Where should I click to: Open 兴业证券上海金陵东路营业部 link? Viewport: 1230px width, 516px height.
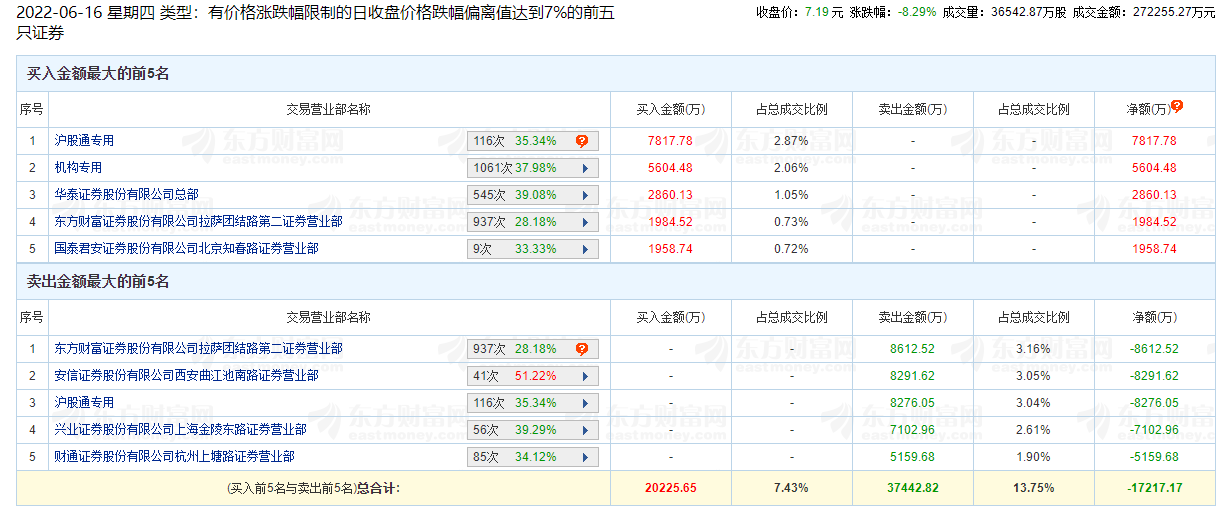(x=180, y=430)
